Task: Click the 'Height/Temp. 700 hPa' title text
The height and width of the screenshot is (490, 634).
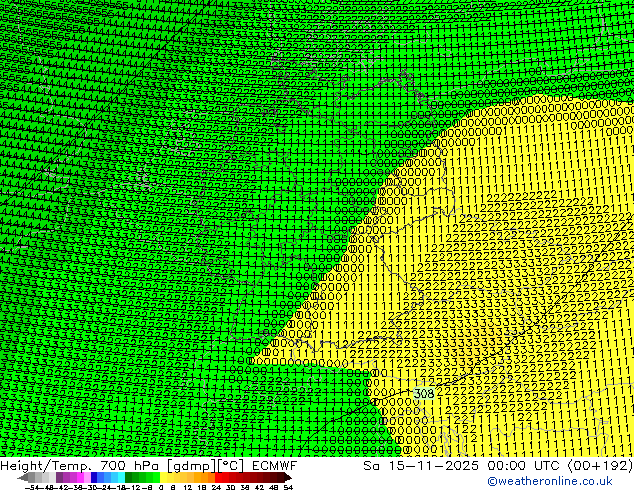Action: 81,465
